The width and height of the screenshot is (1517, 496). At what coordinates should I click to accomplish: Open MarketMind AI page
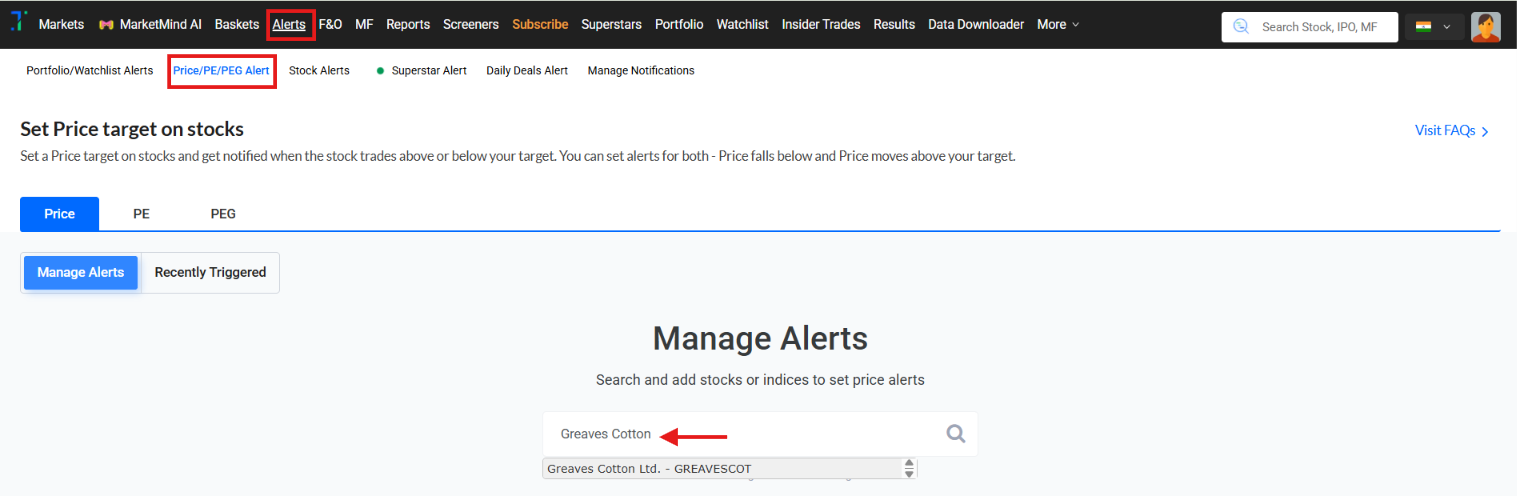pyautogui.click(x=160, y=25)
